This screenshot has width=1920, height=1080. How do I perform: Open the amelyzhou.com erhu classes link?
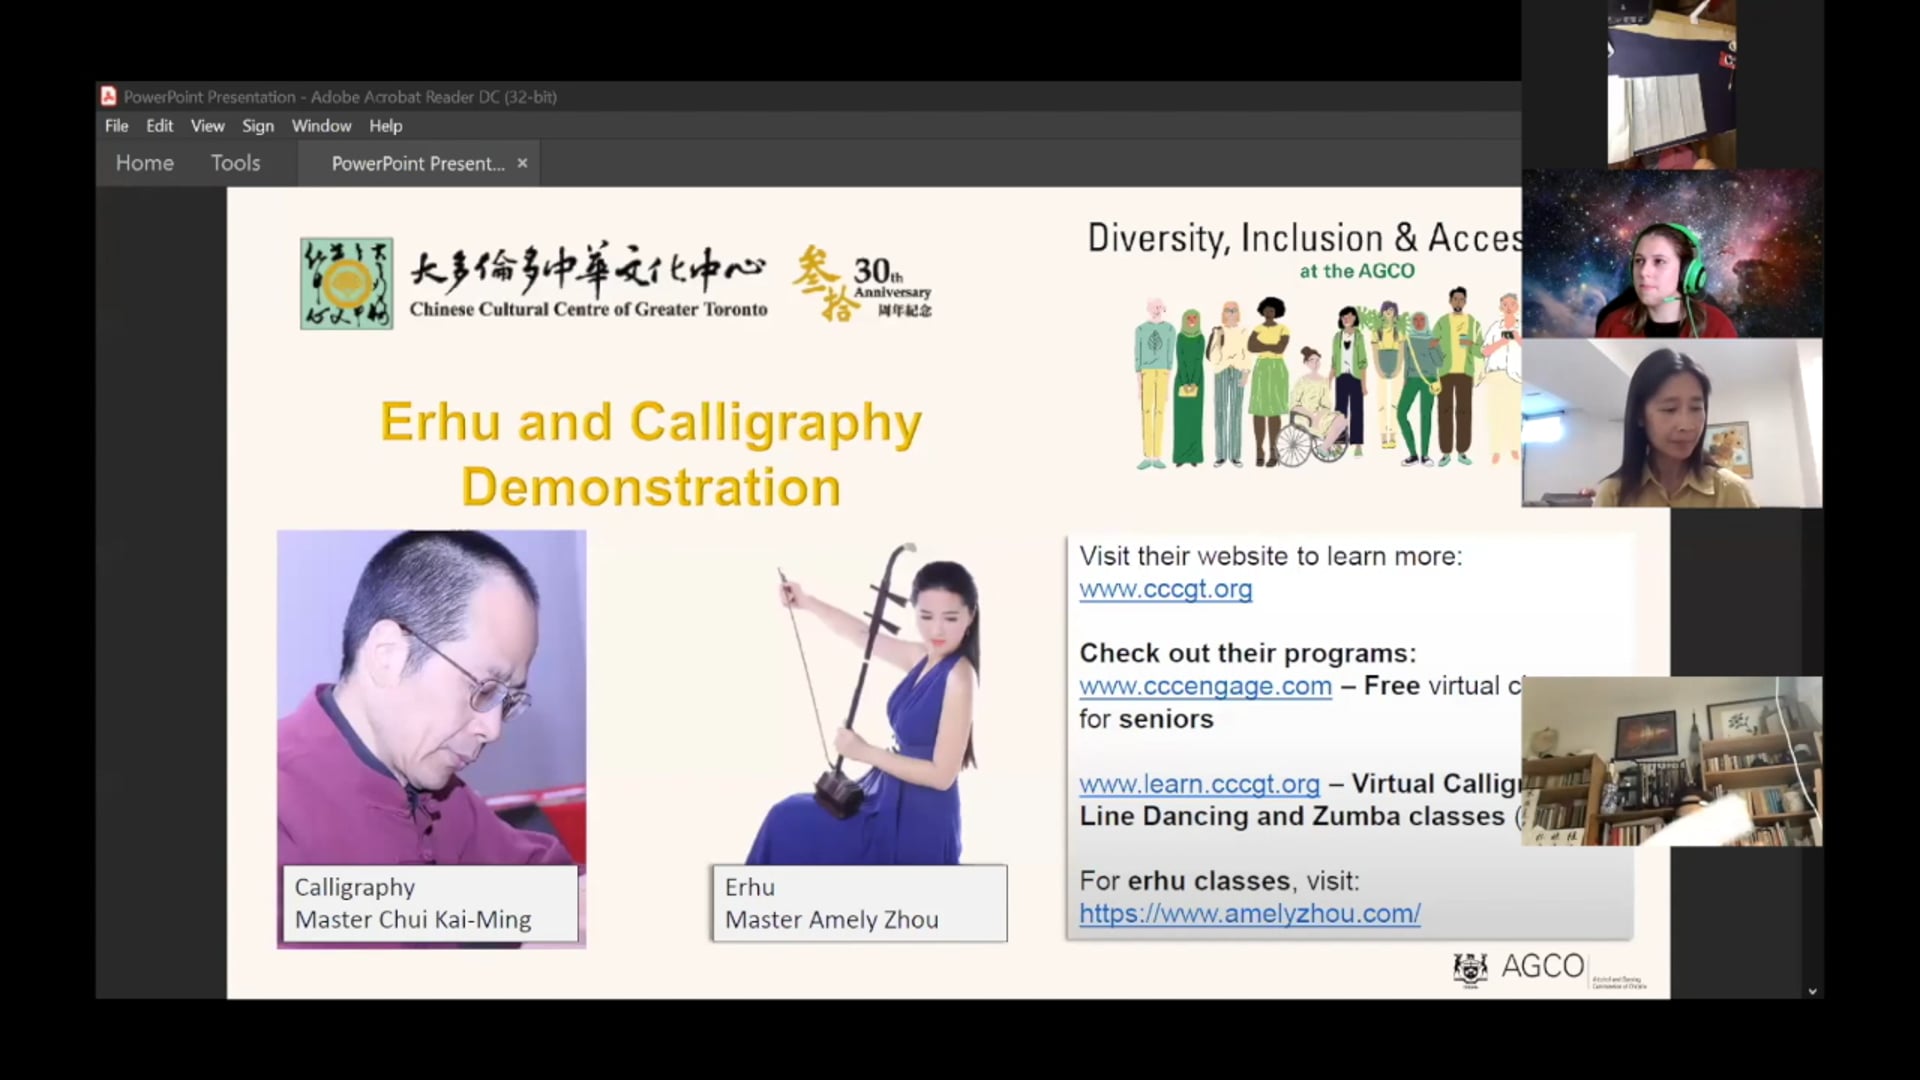click(1249, 913)
